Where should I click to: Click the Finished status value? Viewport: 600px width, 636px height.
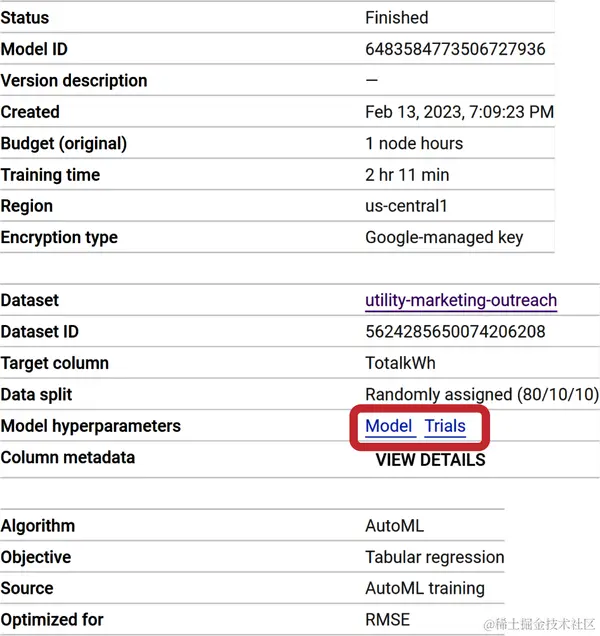pos(397,18)
